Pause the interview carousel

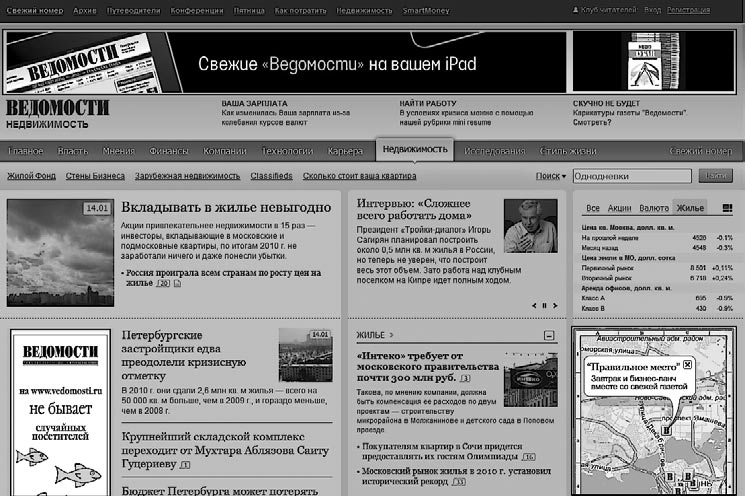[x=544, y=305]
